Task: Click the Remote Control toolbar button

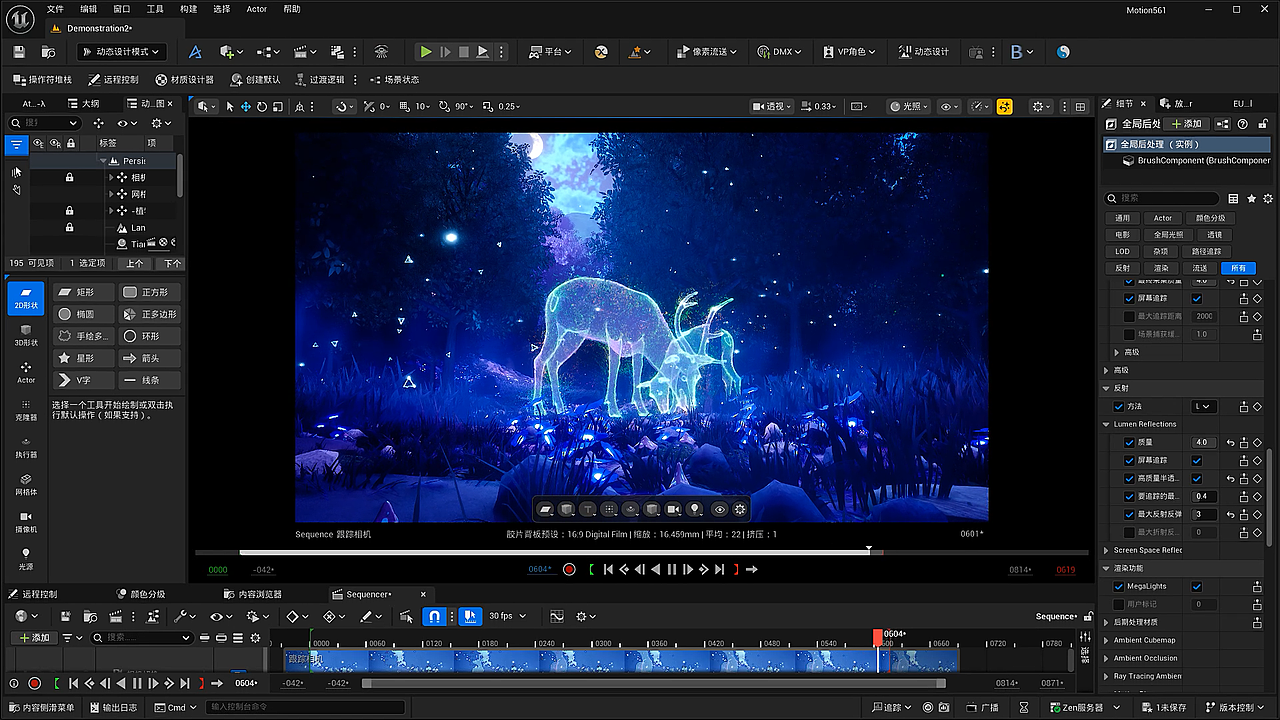Action: click(x=113, y=80)
